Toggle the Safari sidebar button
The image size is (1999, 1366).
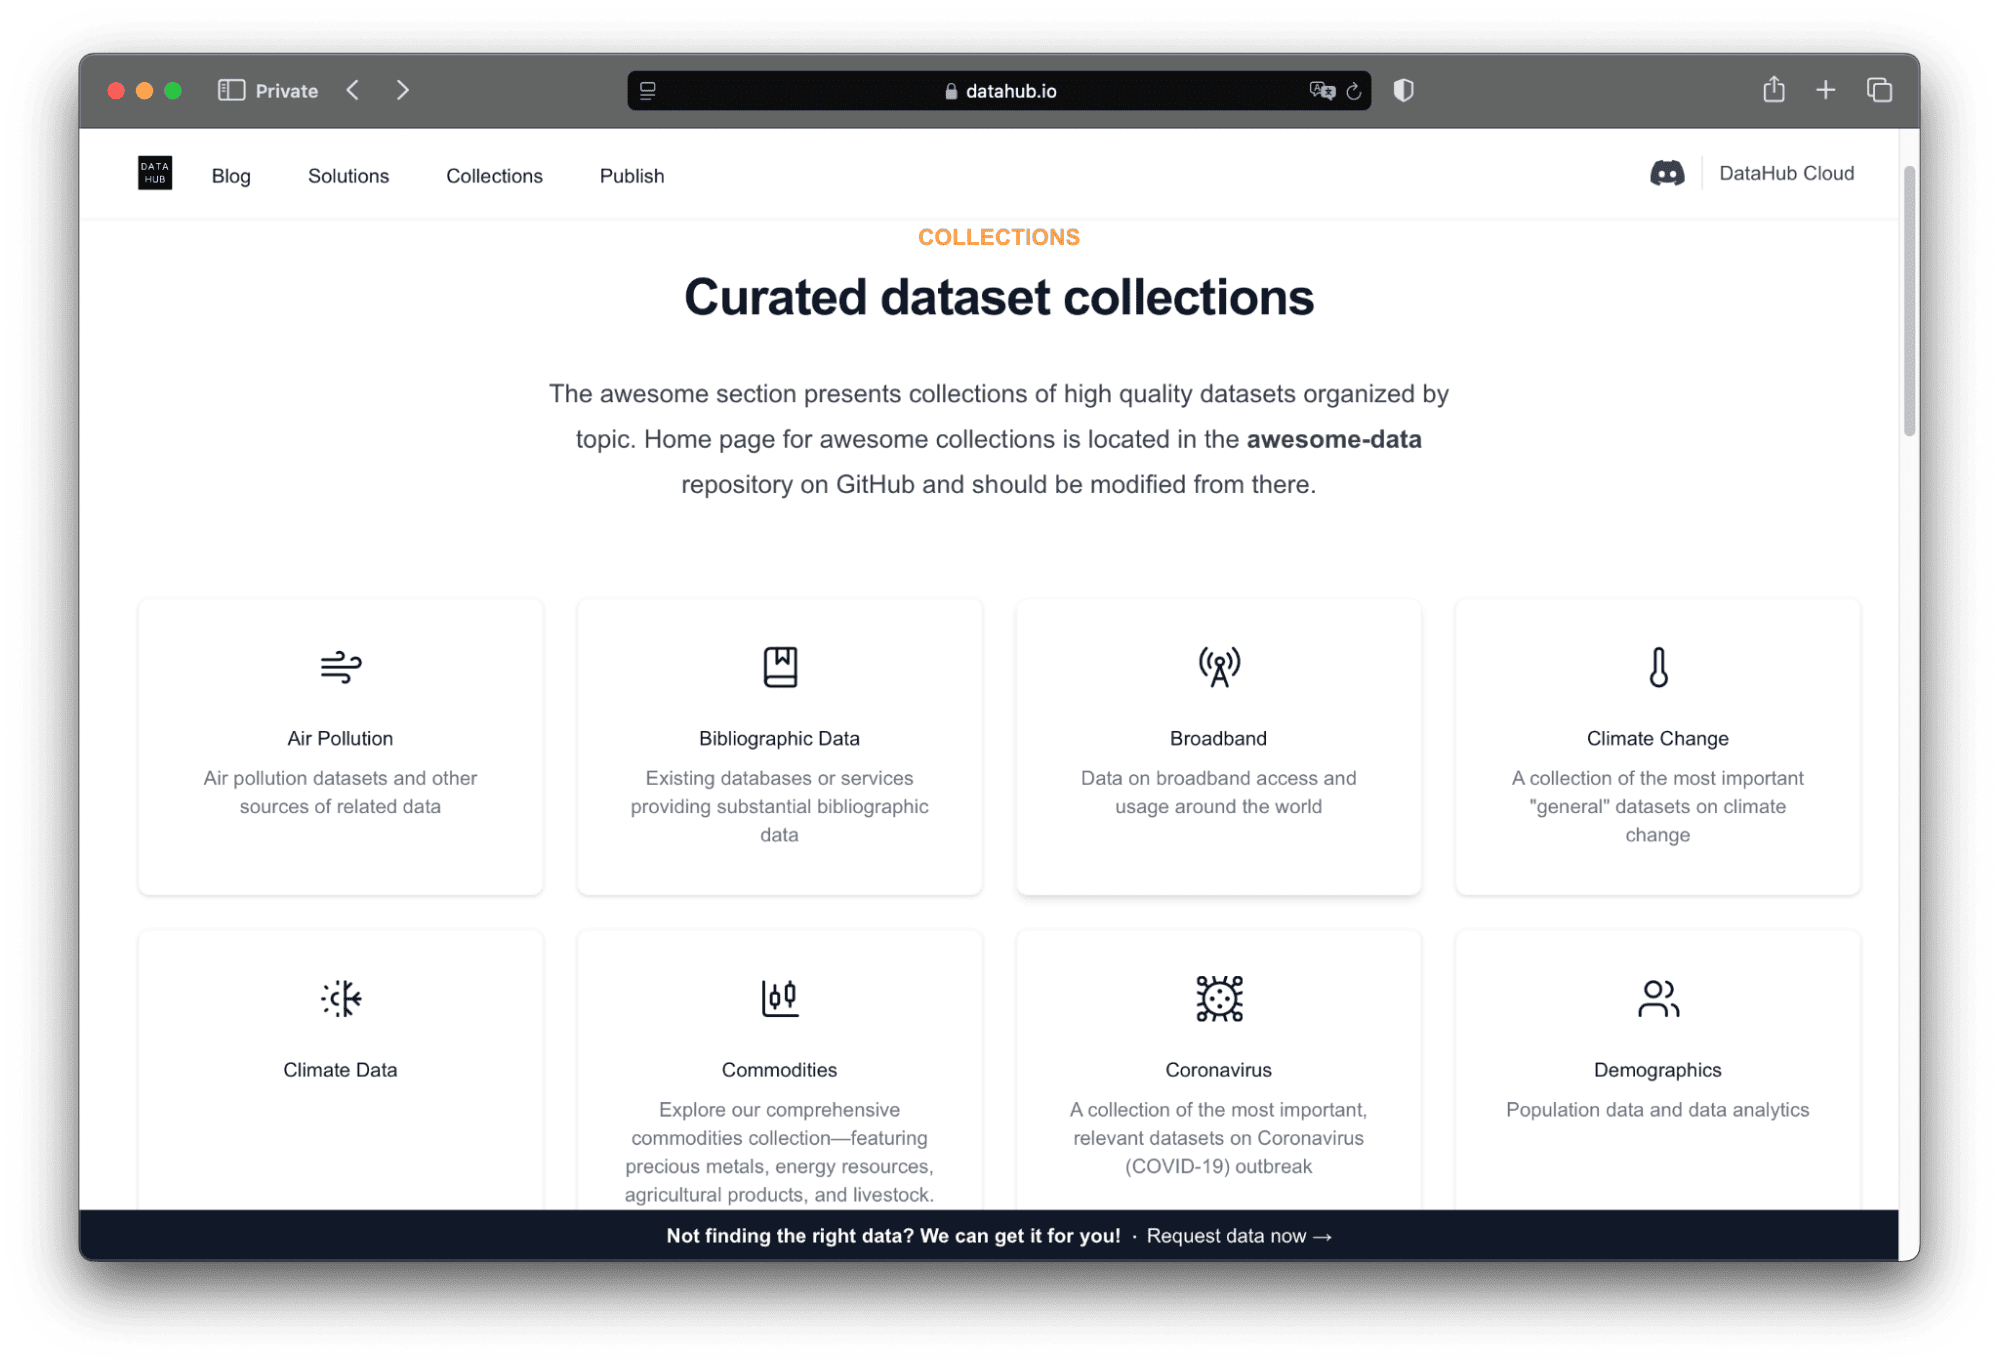pyautogui.click(x=231, y=90)
